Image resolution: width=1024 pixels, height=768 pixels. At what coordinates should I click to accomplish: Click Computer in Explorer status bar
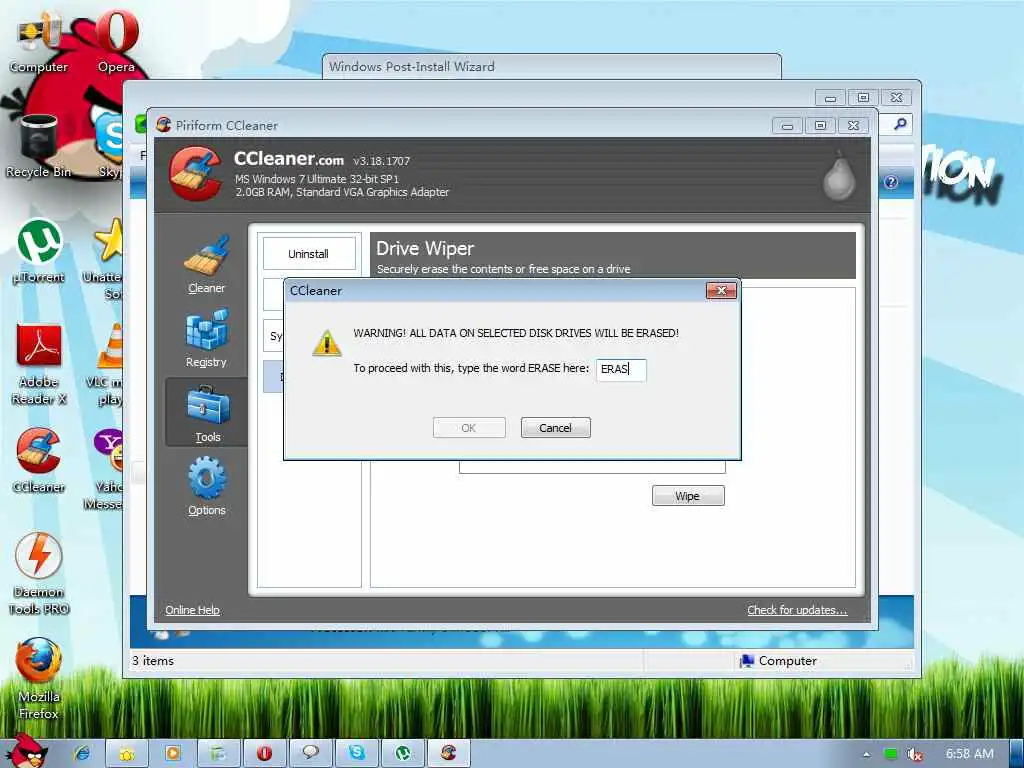click(778, 661)
